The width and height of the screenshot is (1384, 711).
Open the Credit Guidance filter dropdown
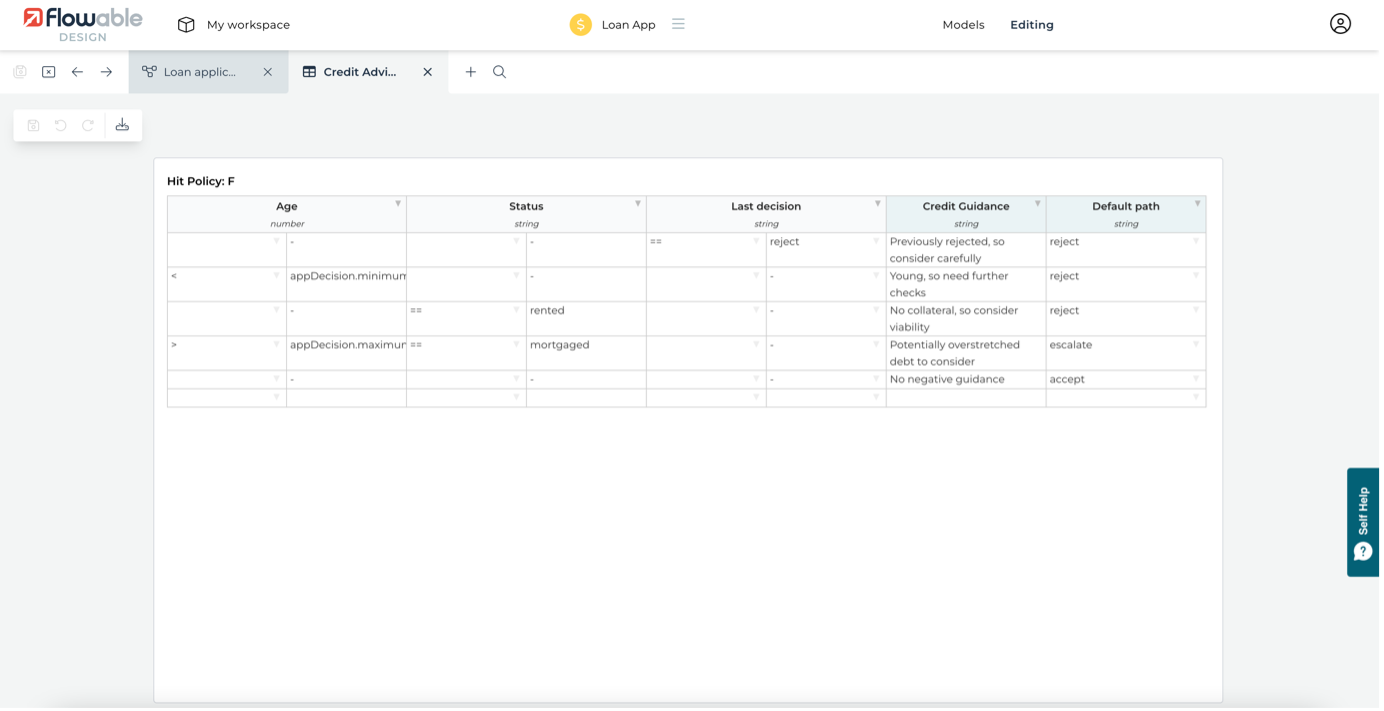[1037, 201]
